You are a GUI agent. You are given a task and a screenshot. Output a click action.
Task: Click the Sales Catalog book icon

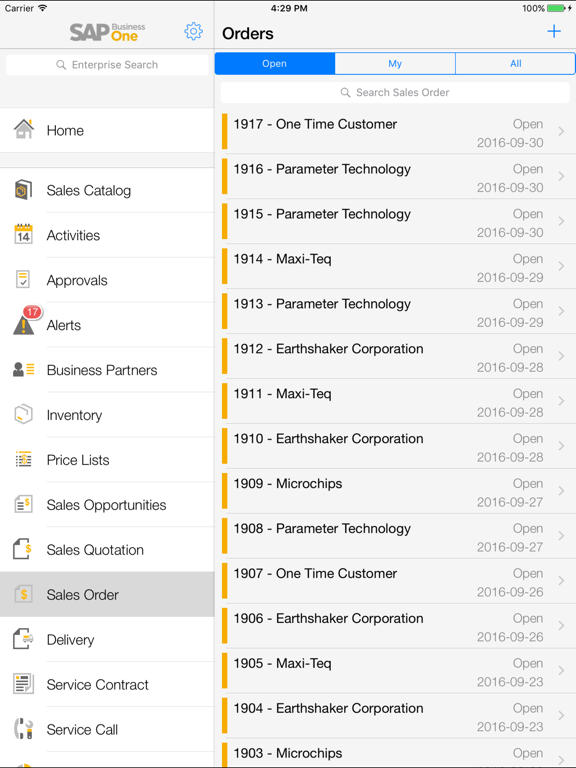(x=24, y=190)
